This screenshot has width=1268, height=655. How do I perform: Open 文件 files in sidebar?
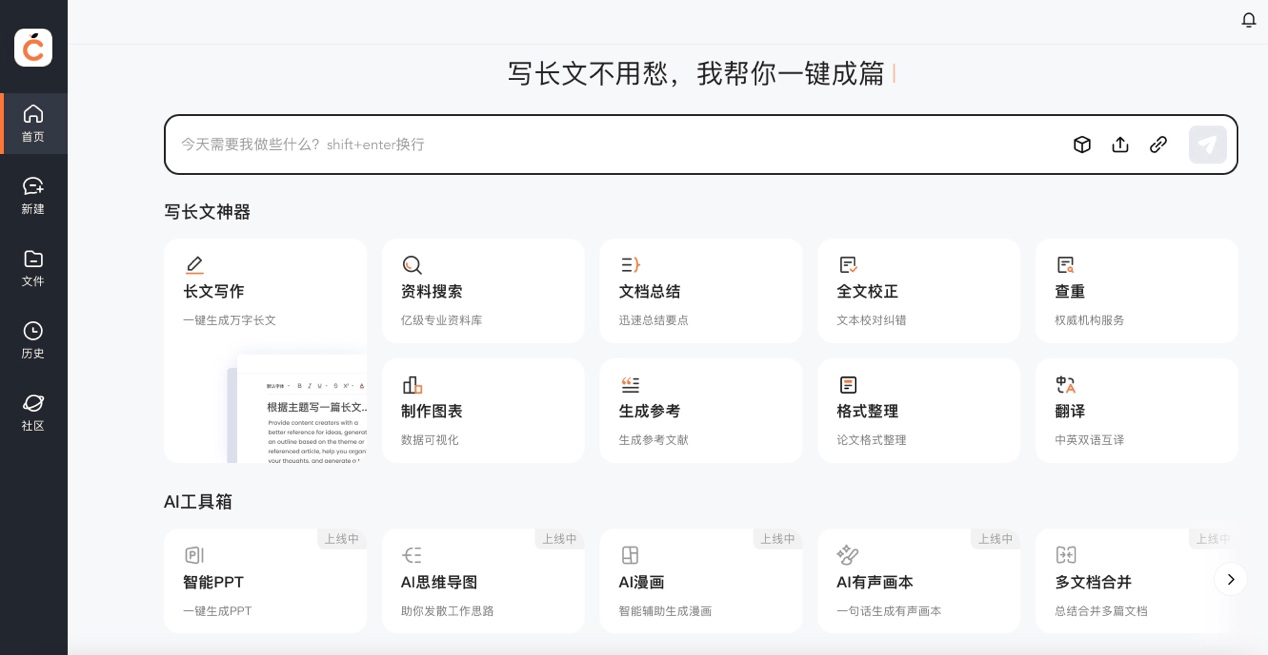tap(33, 268)
